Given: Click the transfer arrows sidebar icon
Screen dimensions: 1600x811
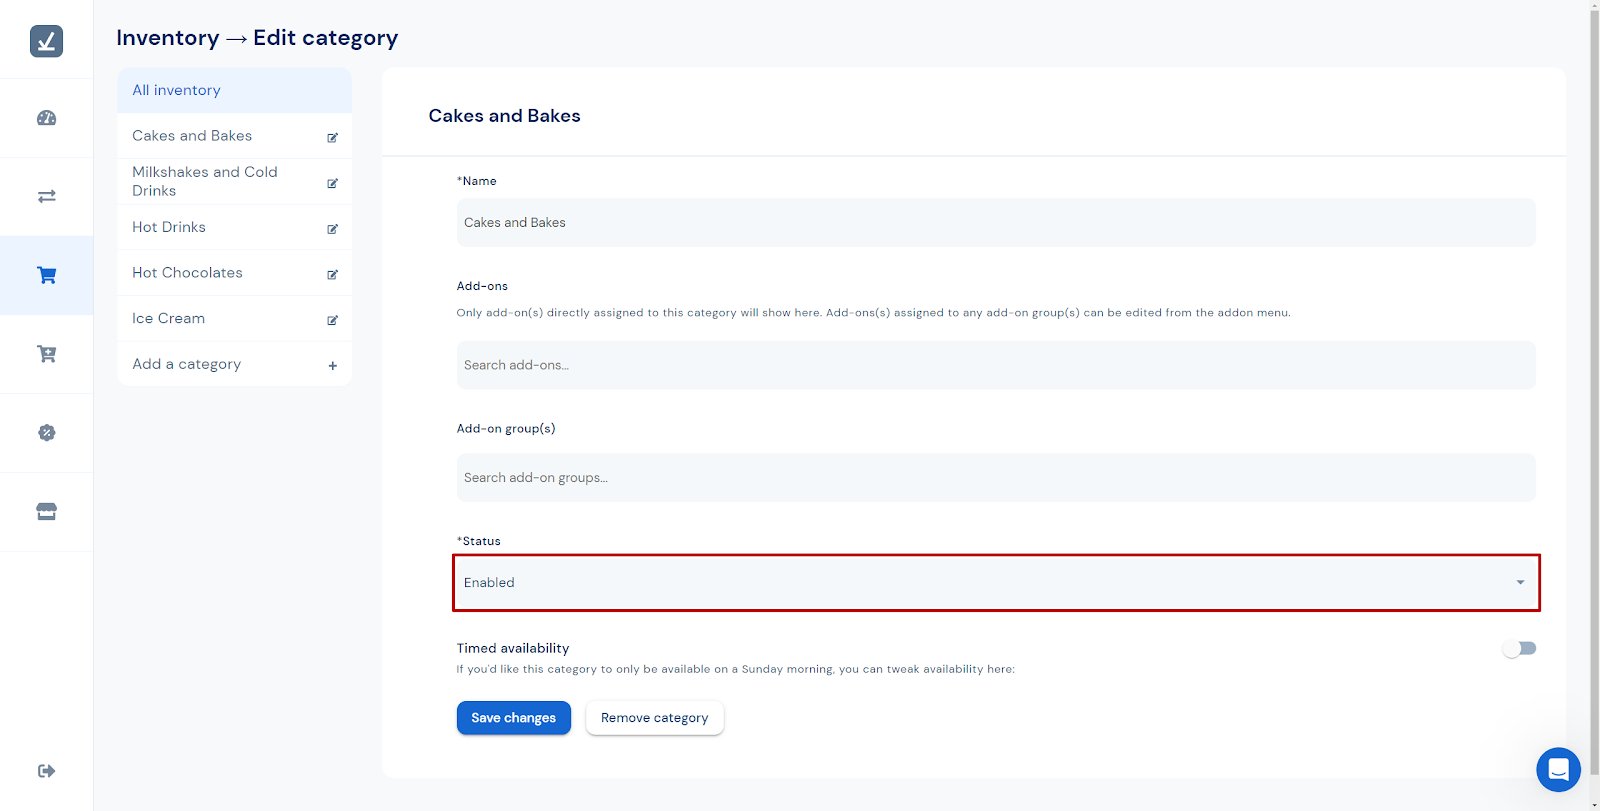Looking at the screenshot, I should point(46,196).
